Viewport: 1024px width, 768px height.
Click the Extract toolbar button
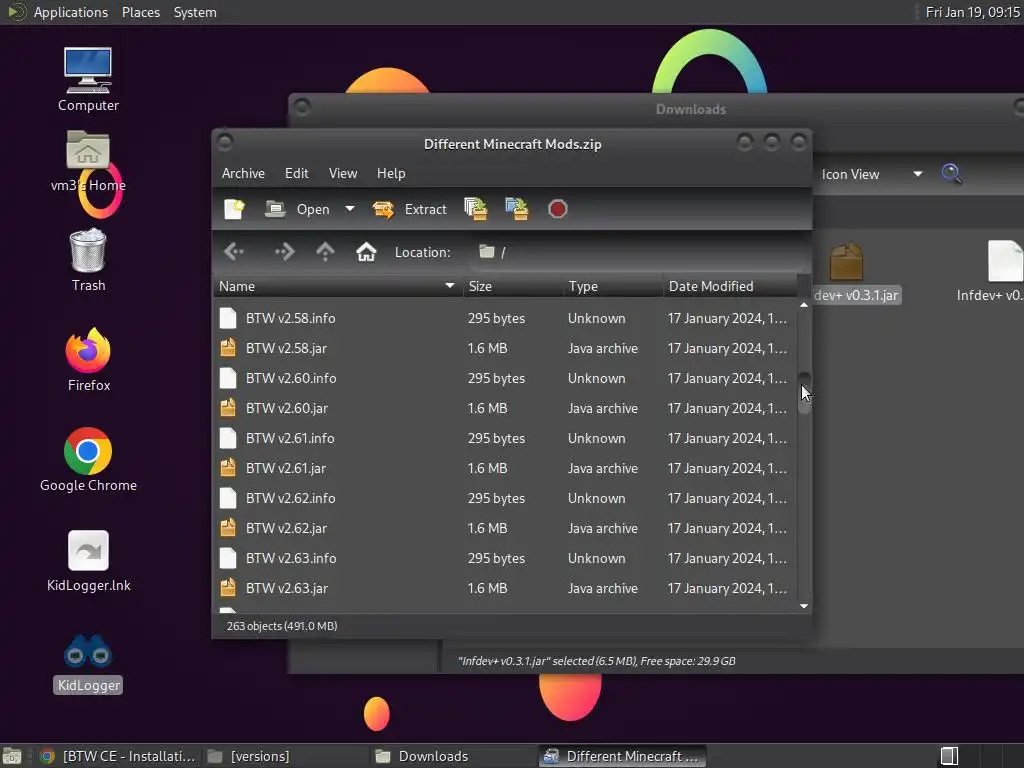[x=409, y=209]
